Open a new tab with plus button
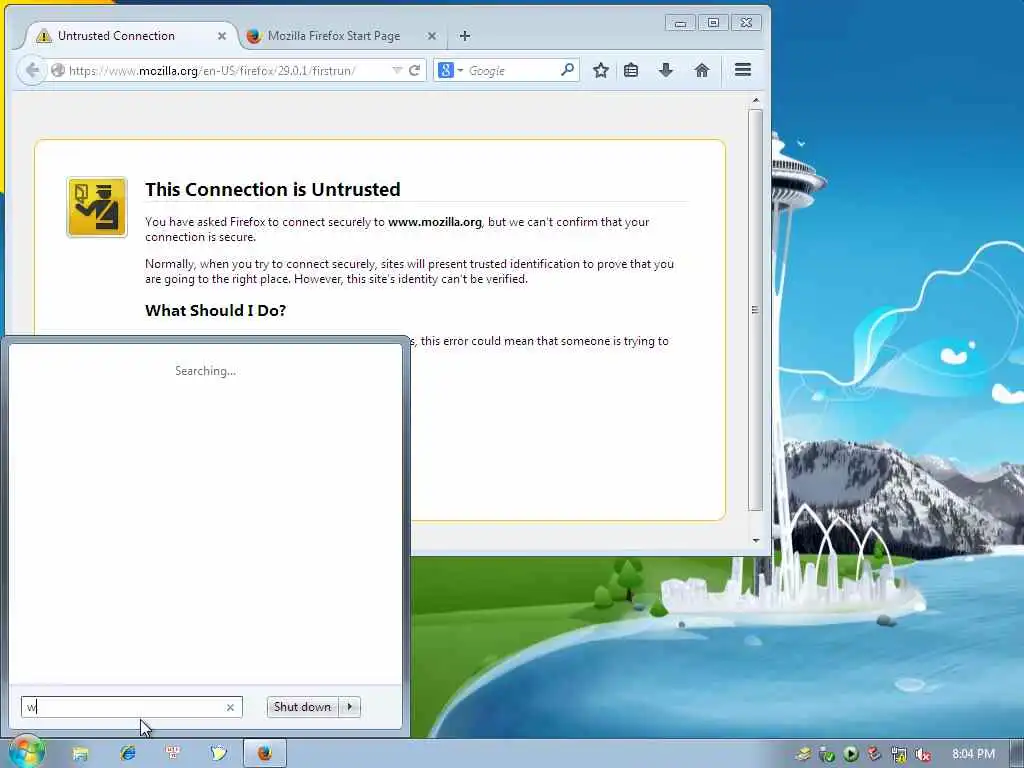 coord(464,36)
